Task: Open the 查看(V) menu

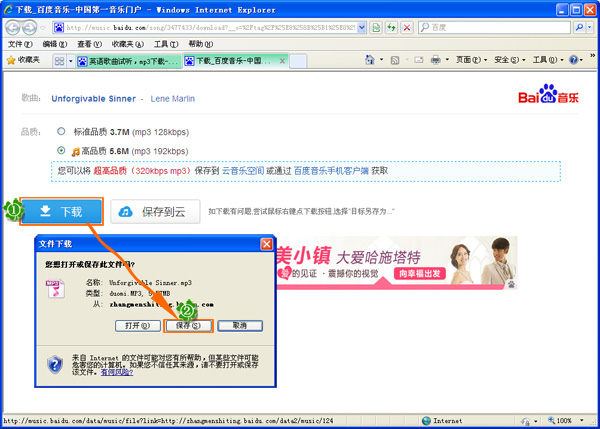Action: point(89,44)
